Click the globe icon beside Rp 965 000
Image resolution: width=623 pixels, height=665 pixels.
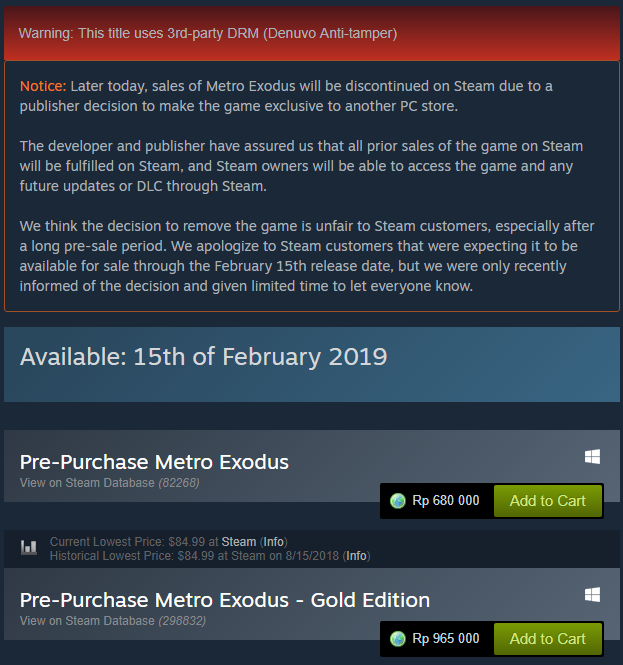398,639
